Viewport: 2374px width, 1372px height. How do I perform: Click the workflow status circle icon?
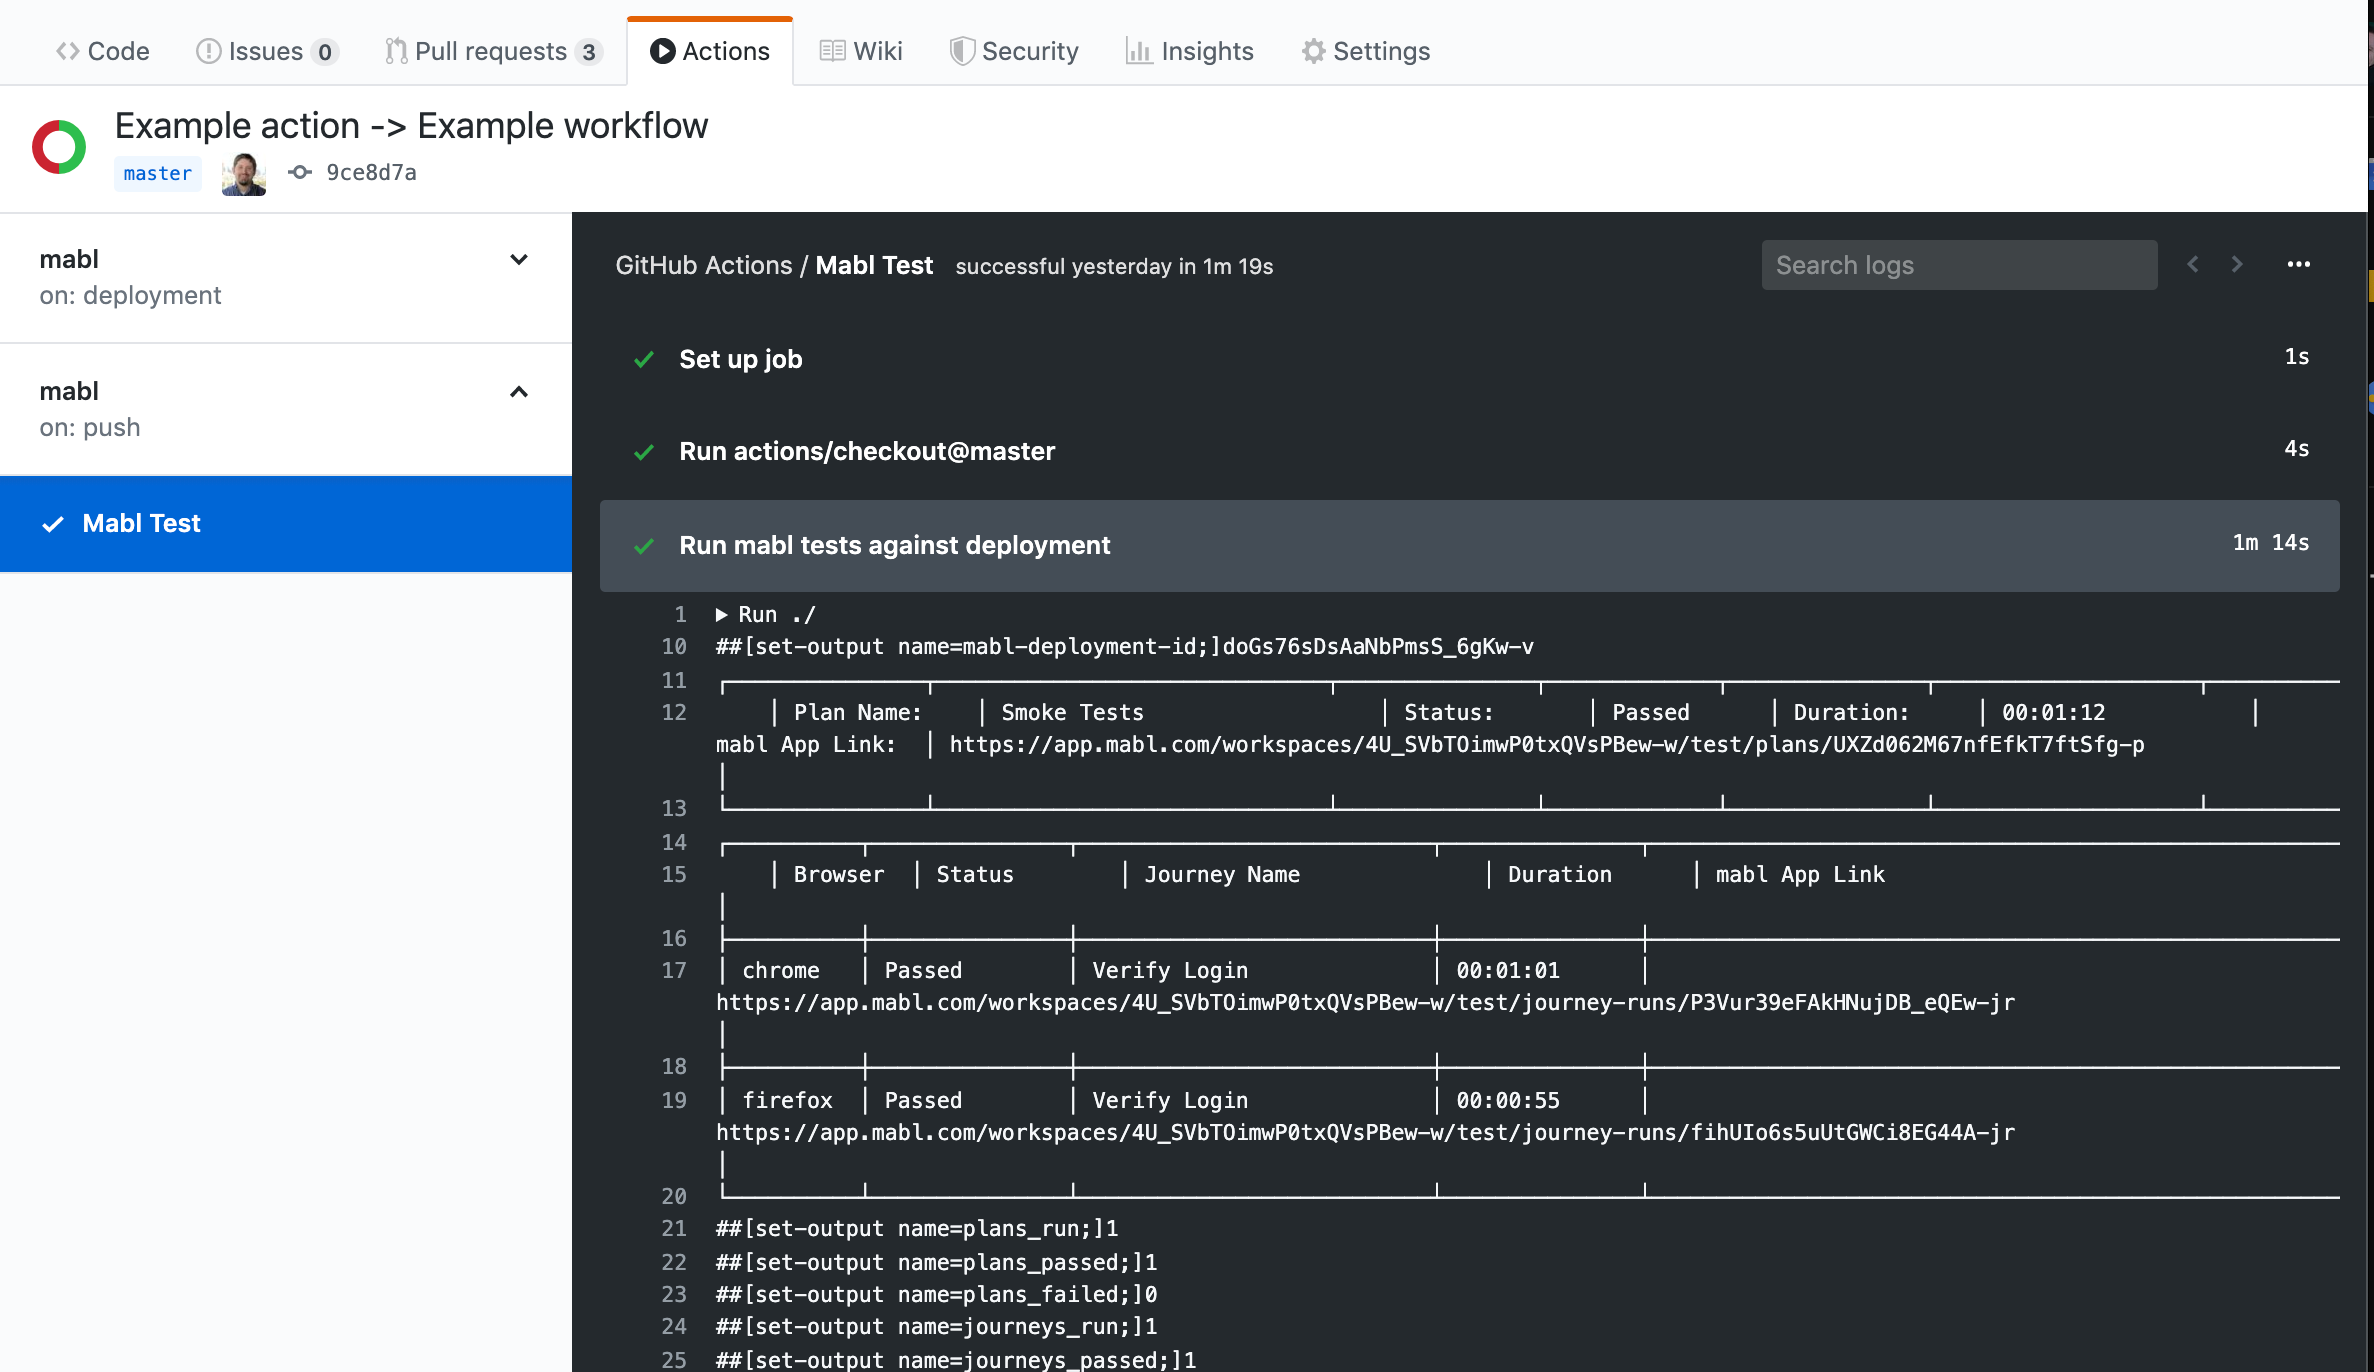pyautogui.click(x=59, y=146)
